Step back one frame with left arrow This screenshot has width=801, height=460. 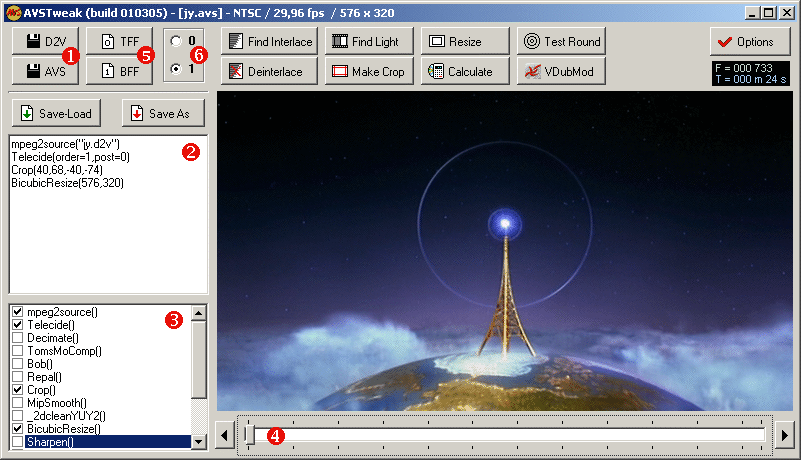(224, 435)
